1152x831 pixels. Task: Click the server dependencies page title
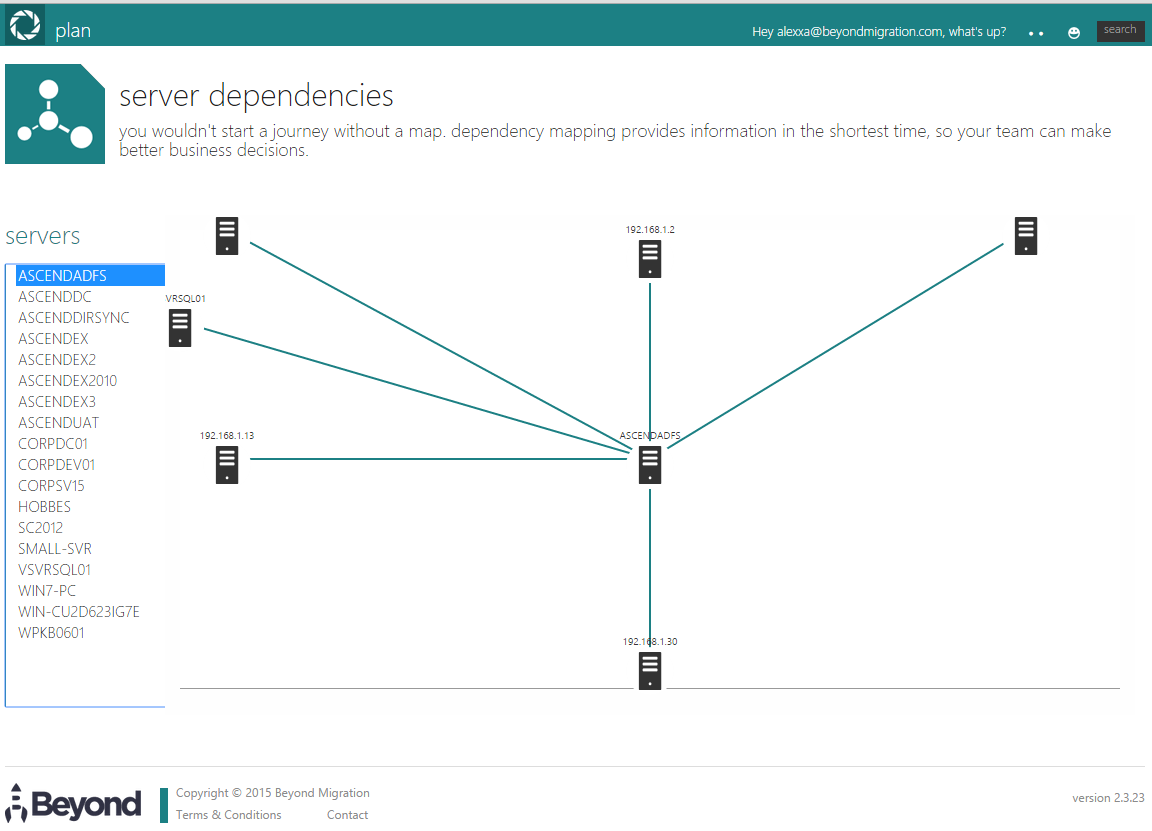256,96
